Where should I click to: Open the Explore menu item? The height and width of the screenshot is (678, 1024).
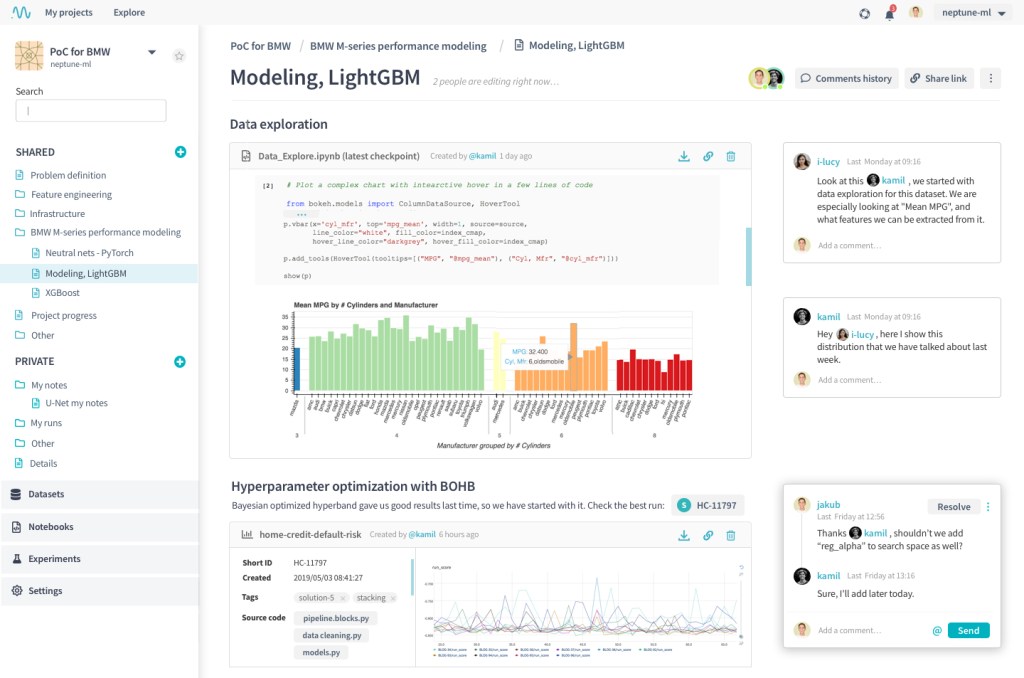coord(129,12)
